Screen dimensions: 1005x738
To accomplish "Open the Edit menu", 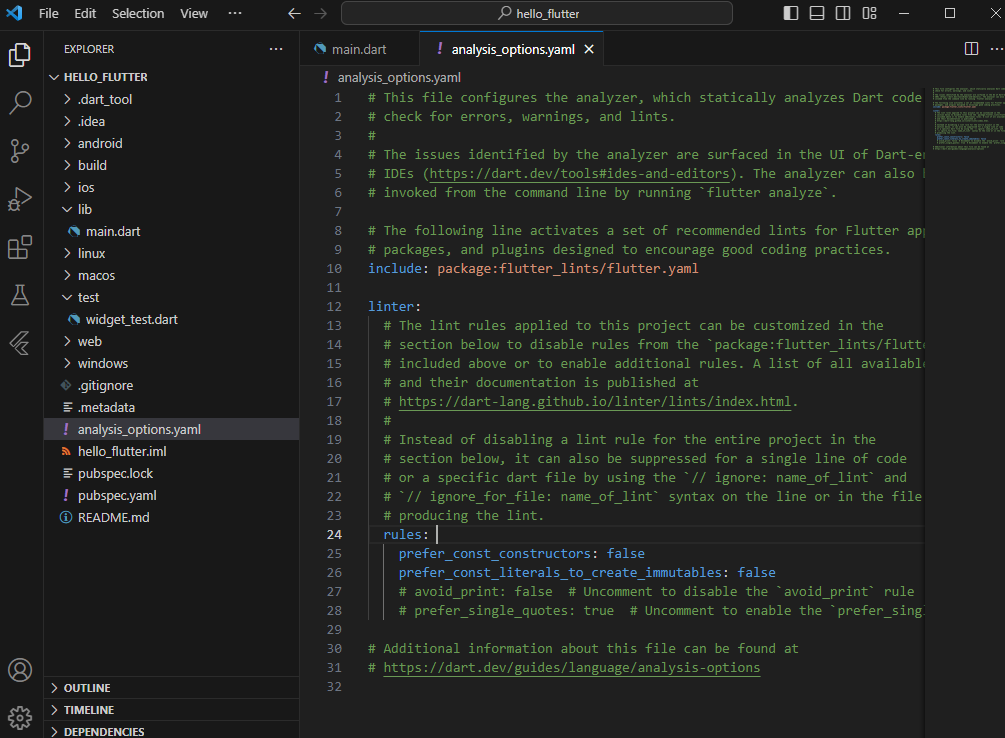I will point(85,13).
